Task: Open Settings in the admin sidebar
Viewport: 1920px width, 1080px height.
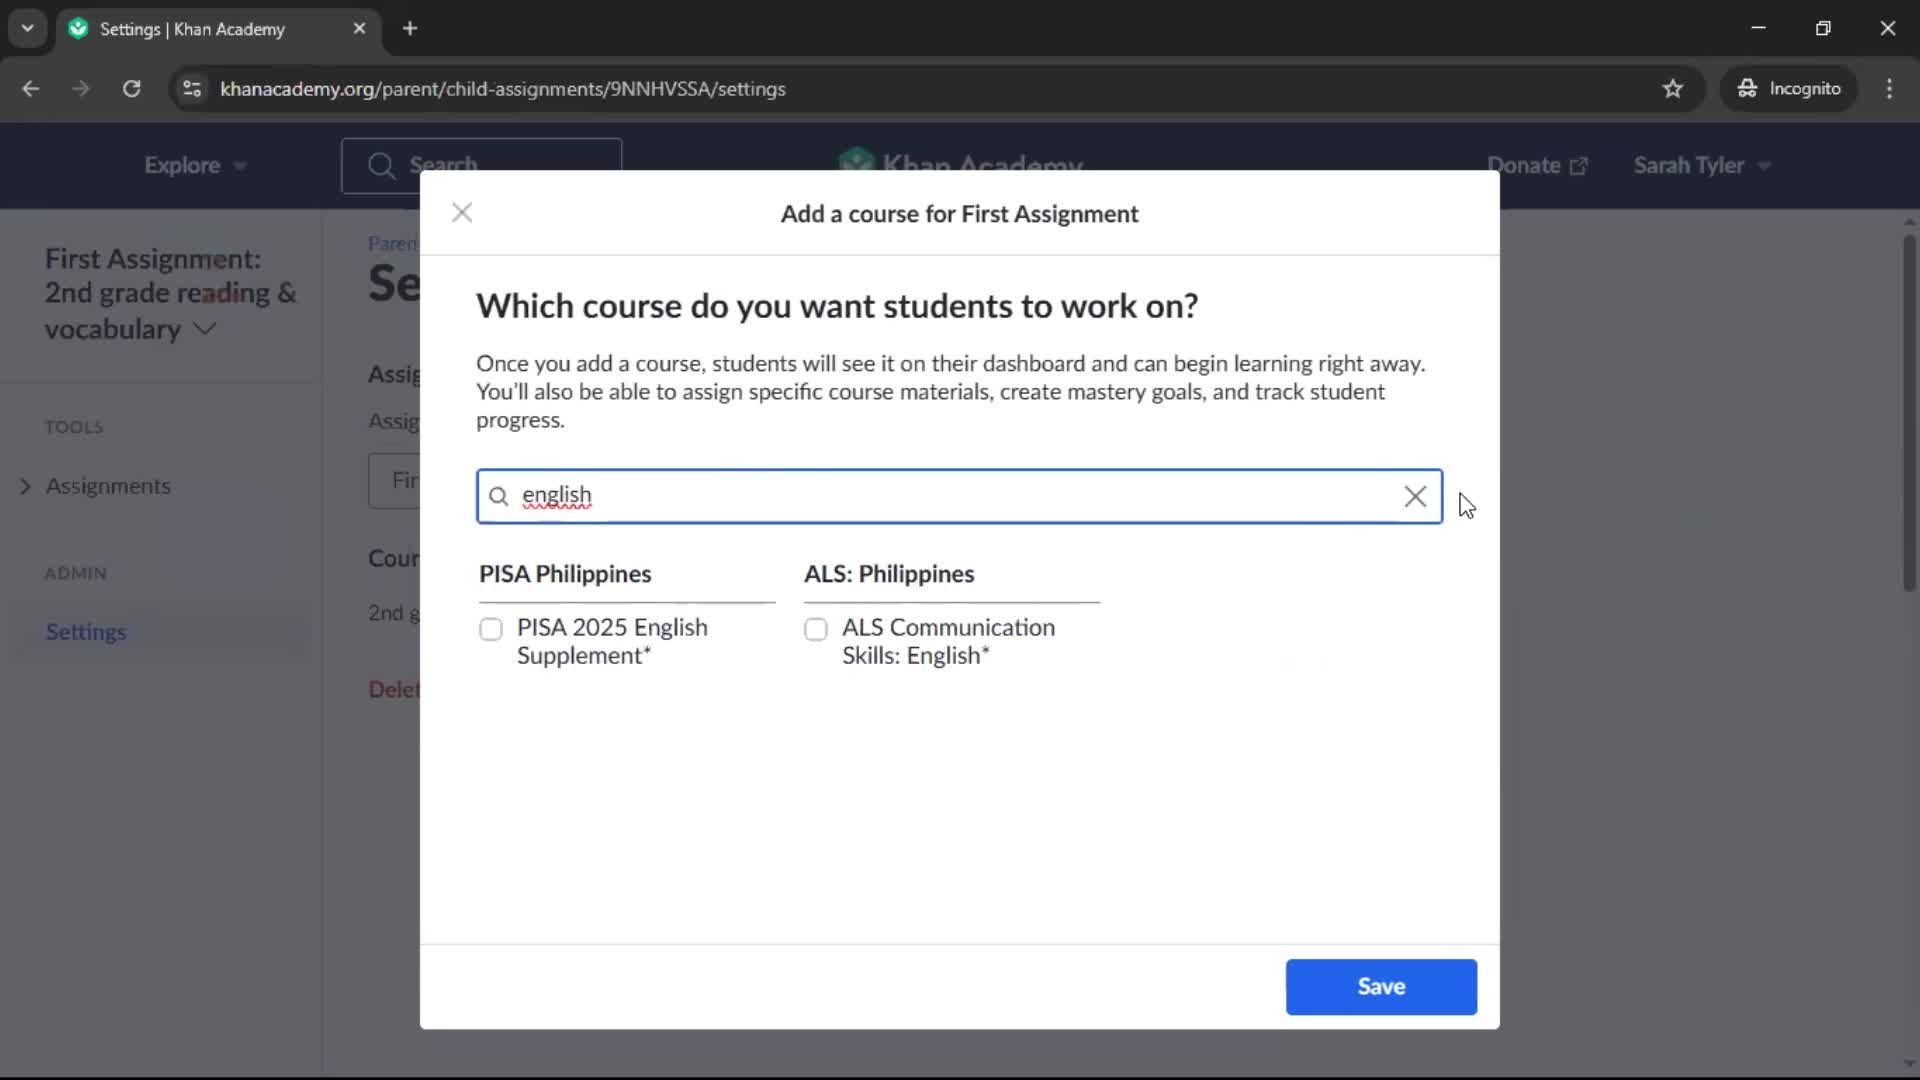Action: [86, 632]
